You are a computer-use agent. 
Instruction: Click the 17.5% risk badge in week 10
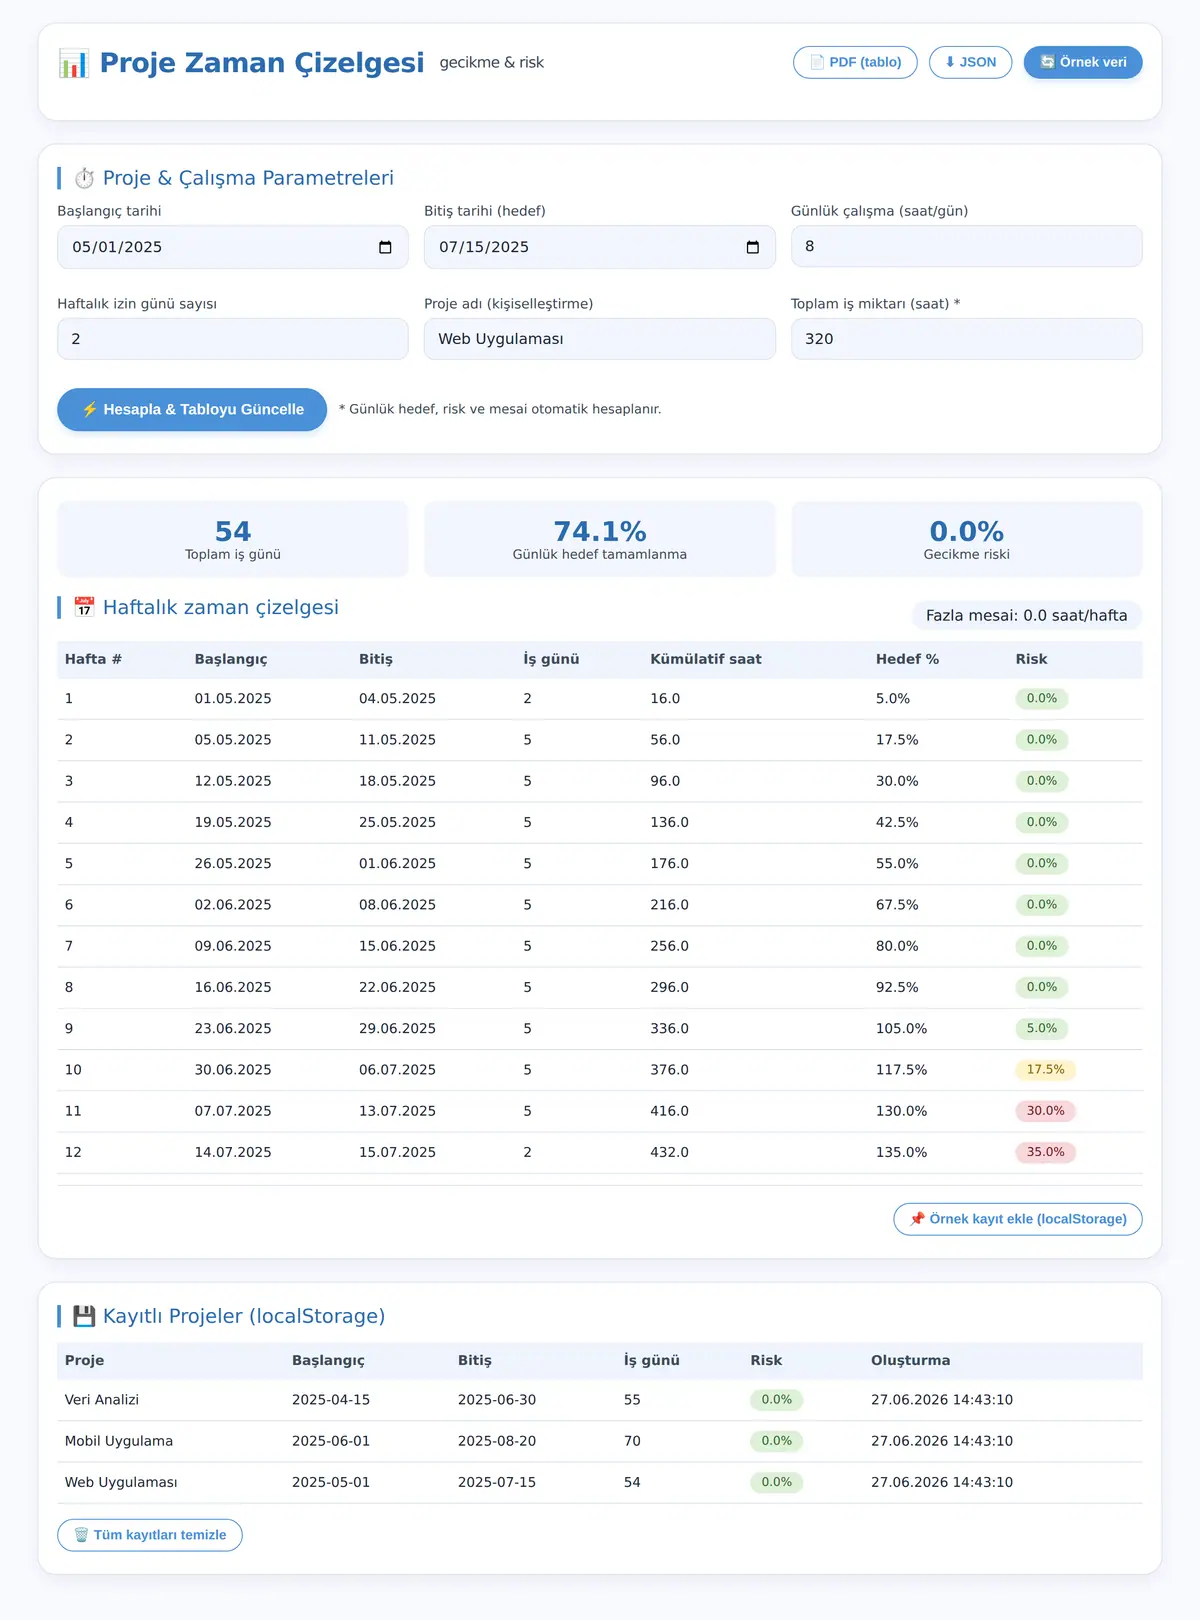pos(1046,1070)
